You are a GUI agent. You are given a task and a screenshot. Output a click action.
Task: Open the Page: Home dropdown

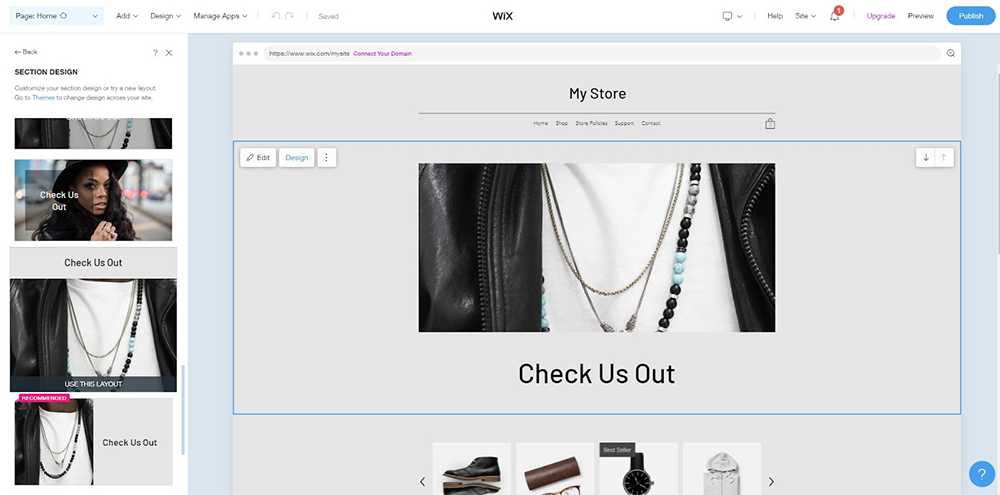coord(55,16)
